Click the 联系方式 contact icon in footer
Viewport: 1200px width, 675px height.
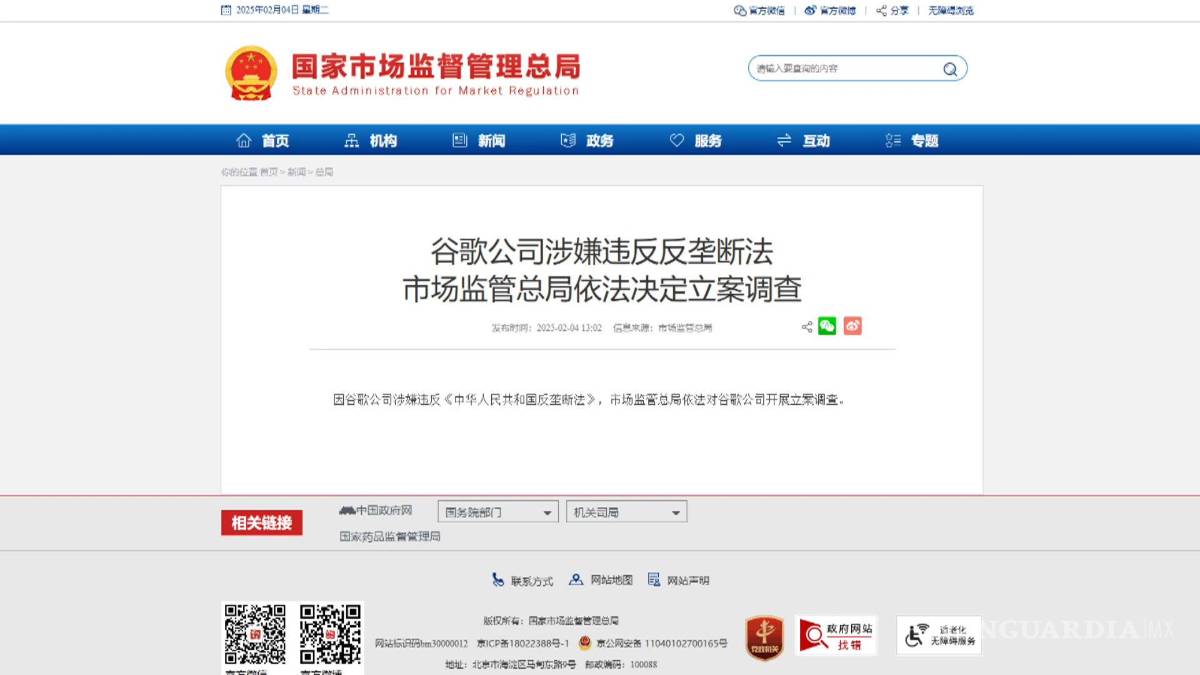[x=496, y=579]
